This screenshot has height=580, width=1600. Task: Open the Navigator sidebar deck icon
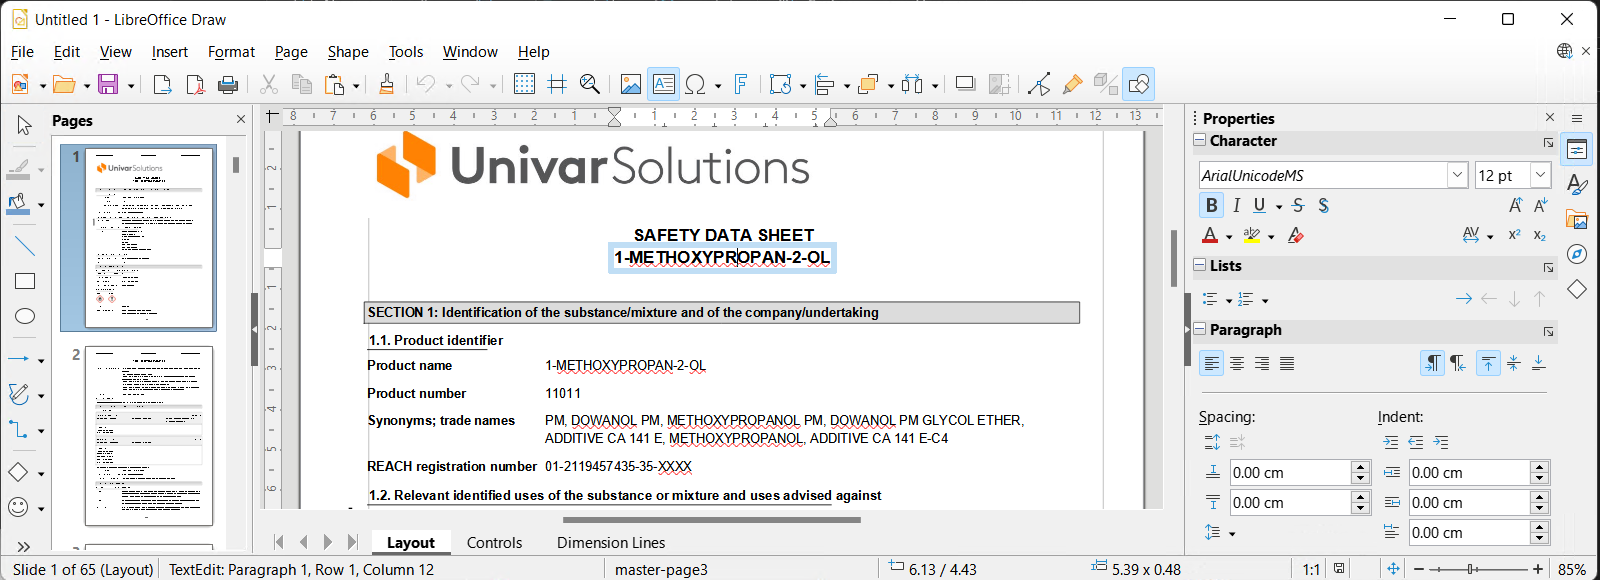click(x=1577, y=254)
